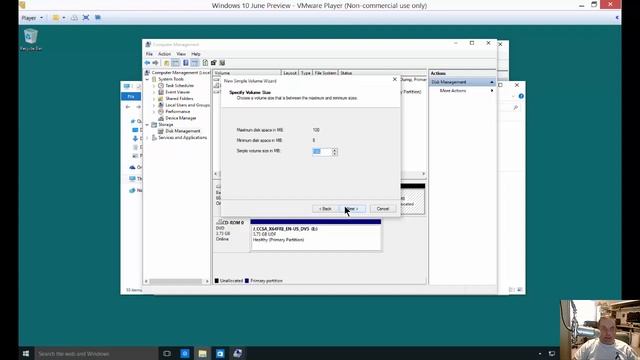Image resolution: width=640 pixels, height=360 pixels.
Task: Click the Type column header
Action: [x=306, y=73]
